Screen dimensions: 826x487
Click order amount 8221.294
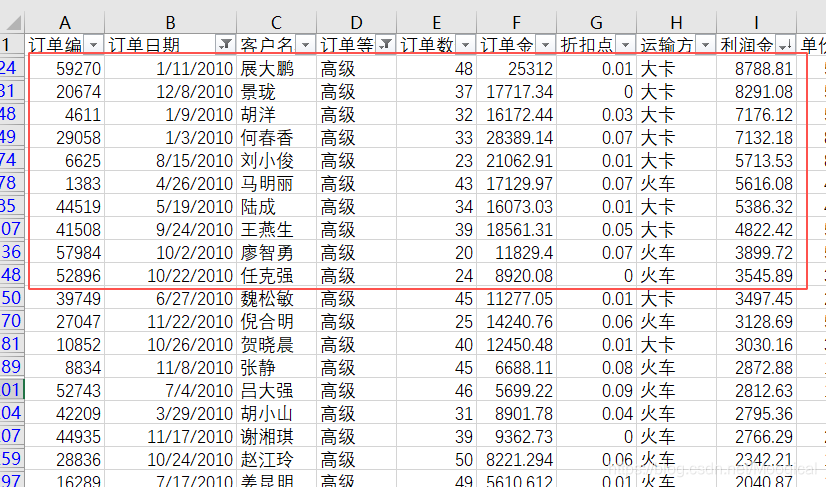pyautogui.click(x=519, y=460)
